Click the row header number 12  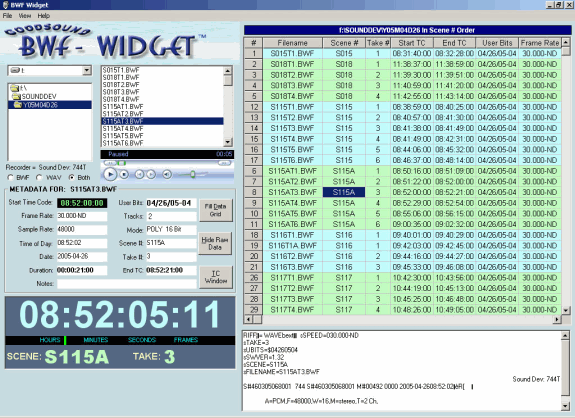coord(253,107)
